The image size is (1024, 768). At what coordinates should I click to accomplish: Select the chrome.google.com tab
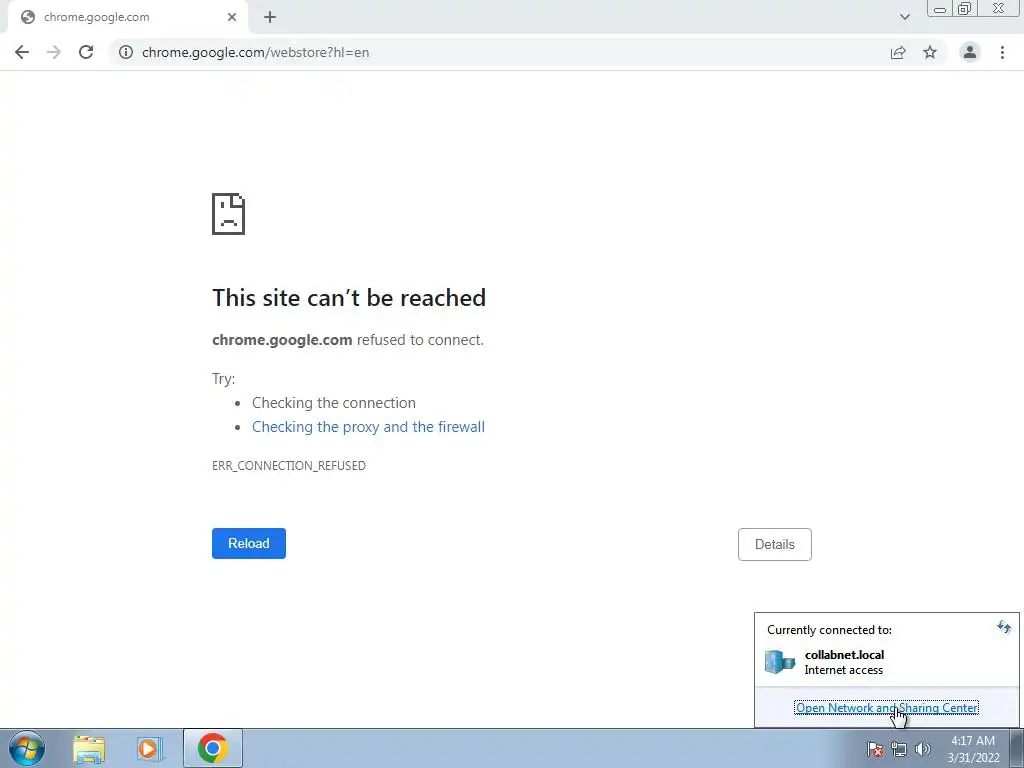127,17
